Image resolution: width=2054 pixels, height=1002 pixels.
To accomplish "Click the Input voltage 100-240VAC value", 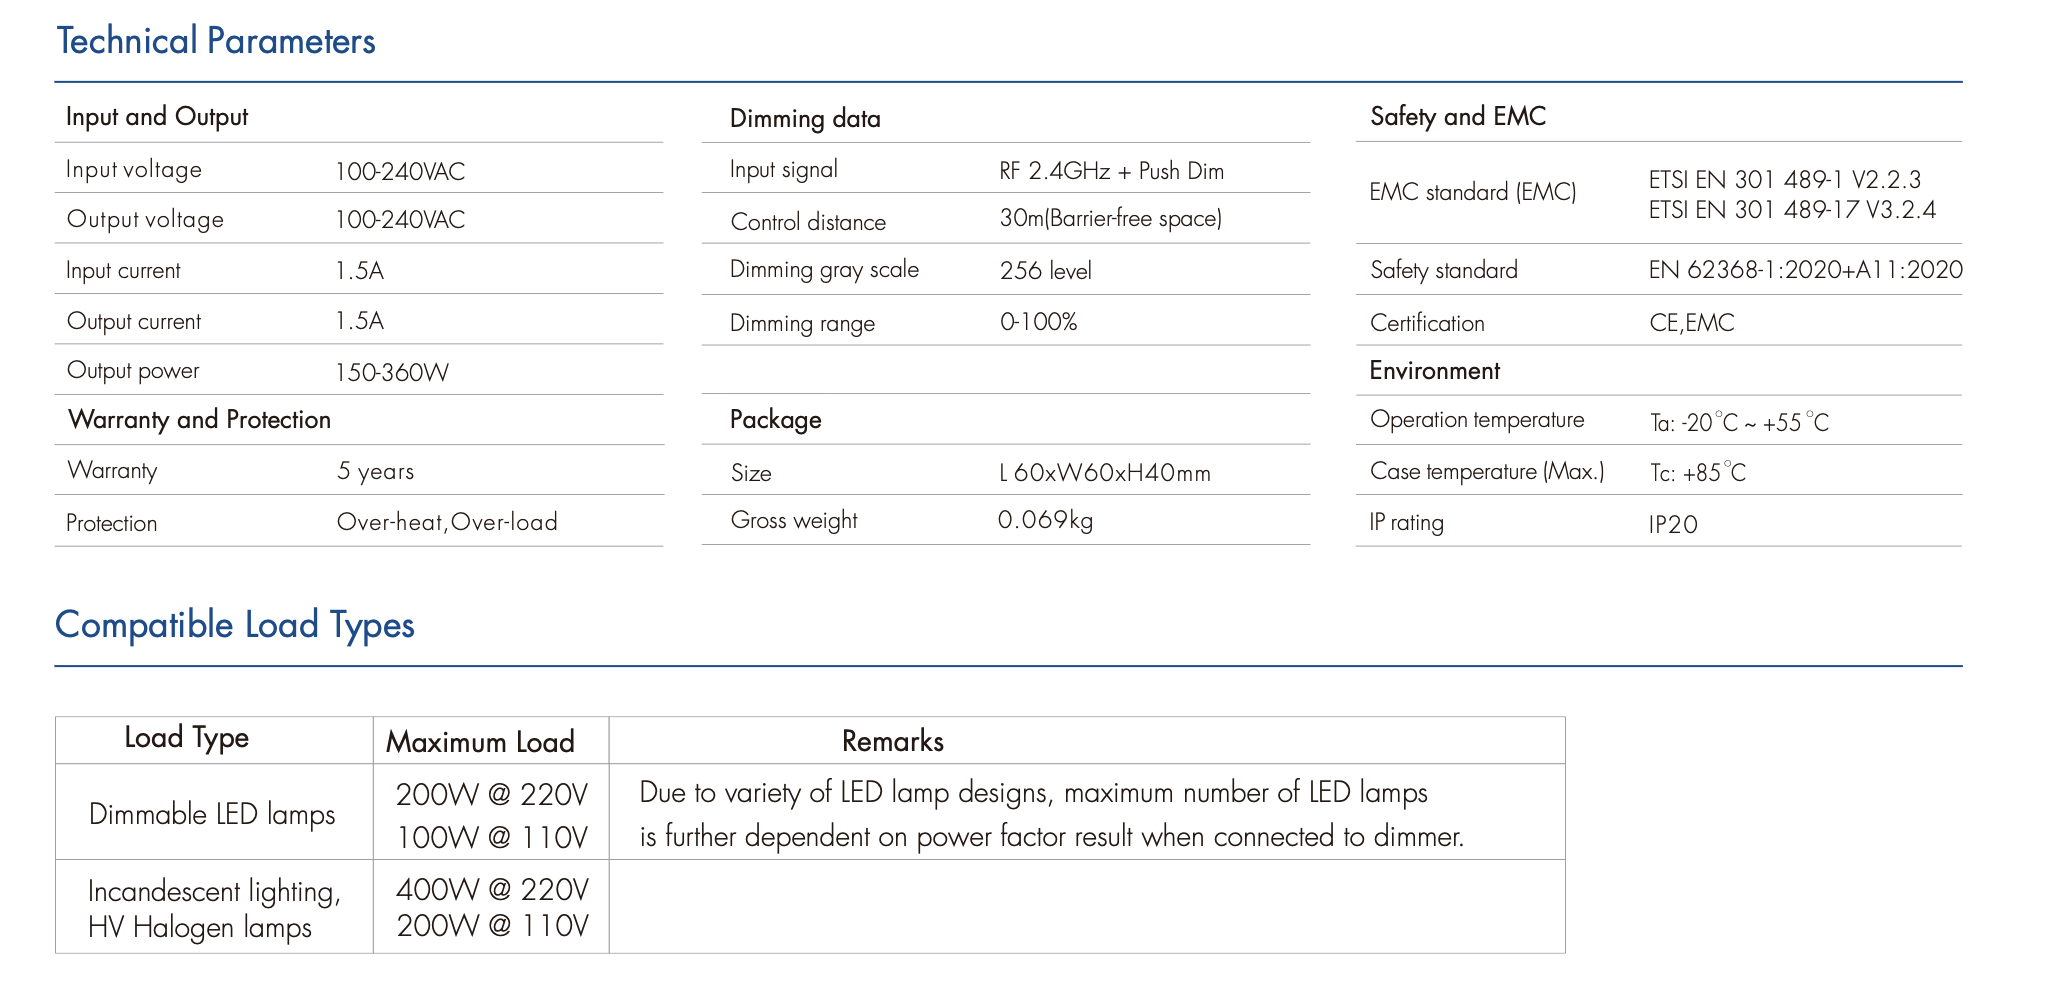I will 400,172.
